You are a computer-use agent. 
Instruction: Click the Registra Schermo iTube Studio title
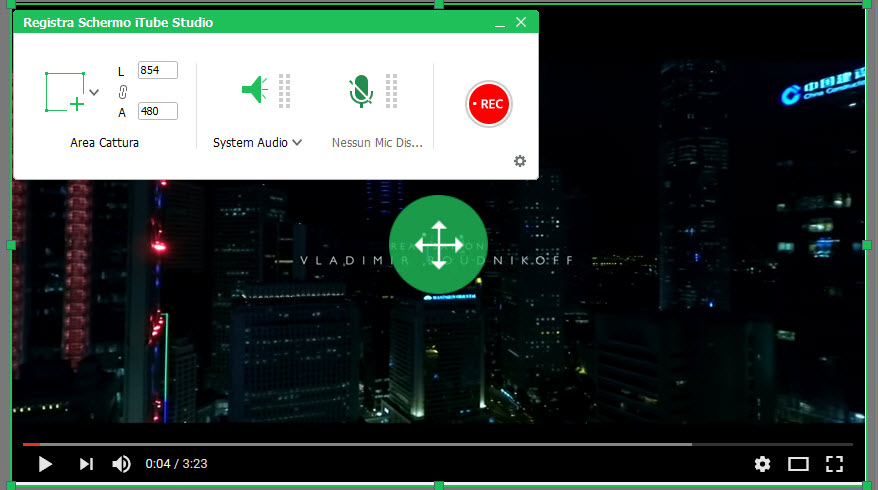pos(118,22)
